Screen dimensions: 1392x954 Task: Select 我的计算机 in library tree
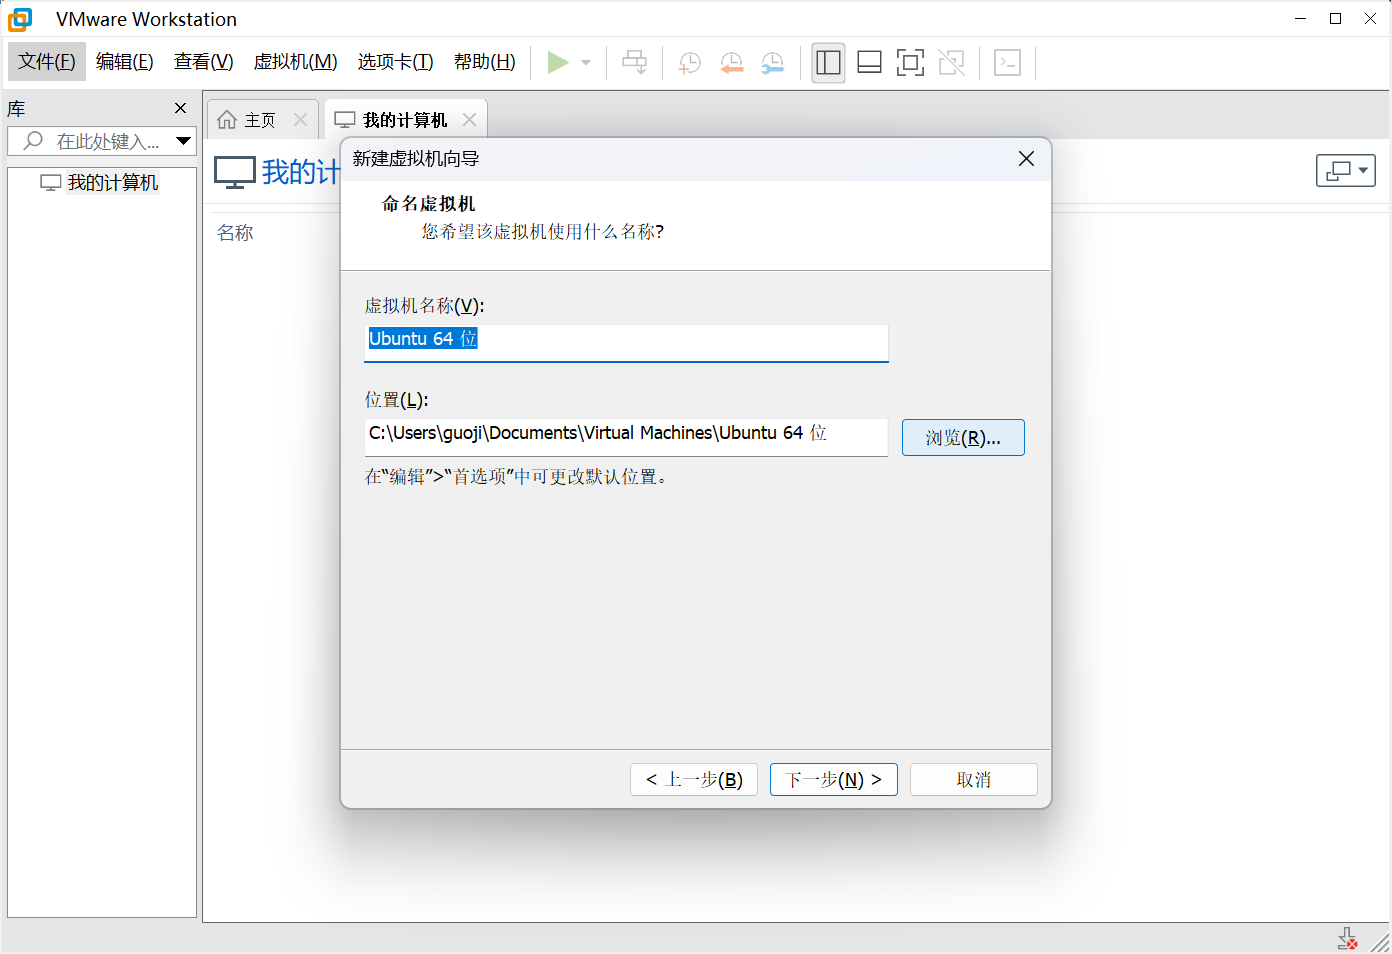click(x=100, y=183)
